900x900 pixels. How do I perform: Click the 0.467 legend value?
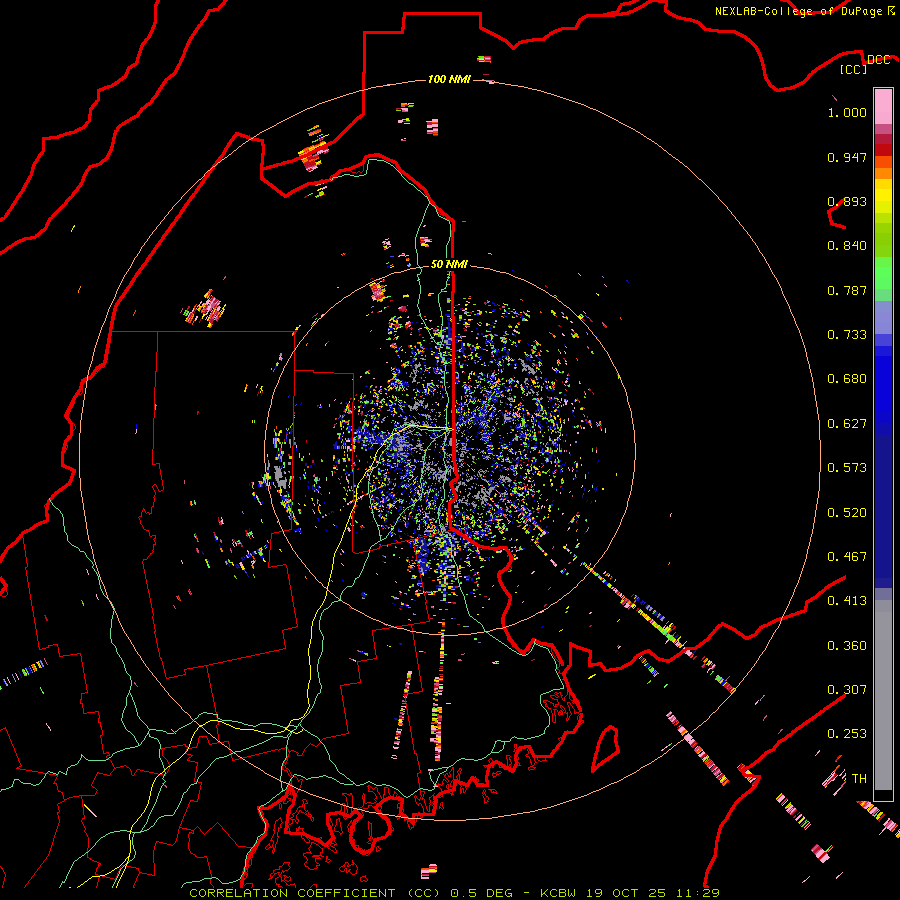click(x=847, y=557)
